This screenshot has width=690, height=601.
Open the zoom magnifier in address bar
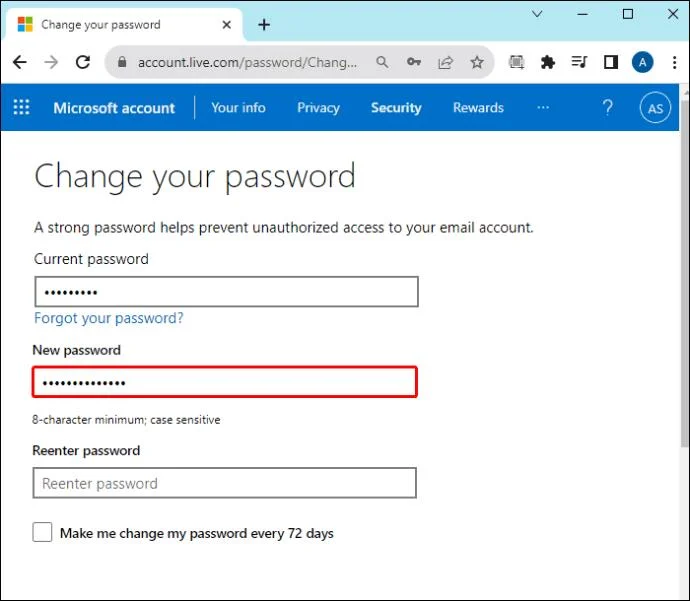[x=382, y=62]
